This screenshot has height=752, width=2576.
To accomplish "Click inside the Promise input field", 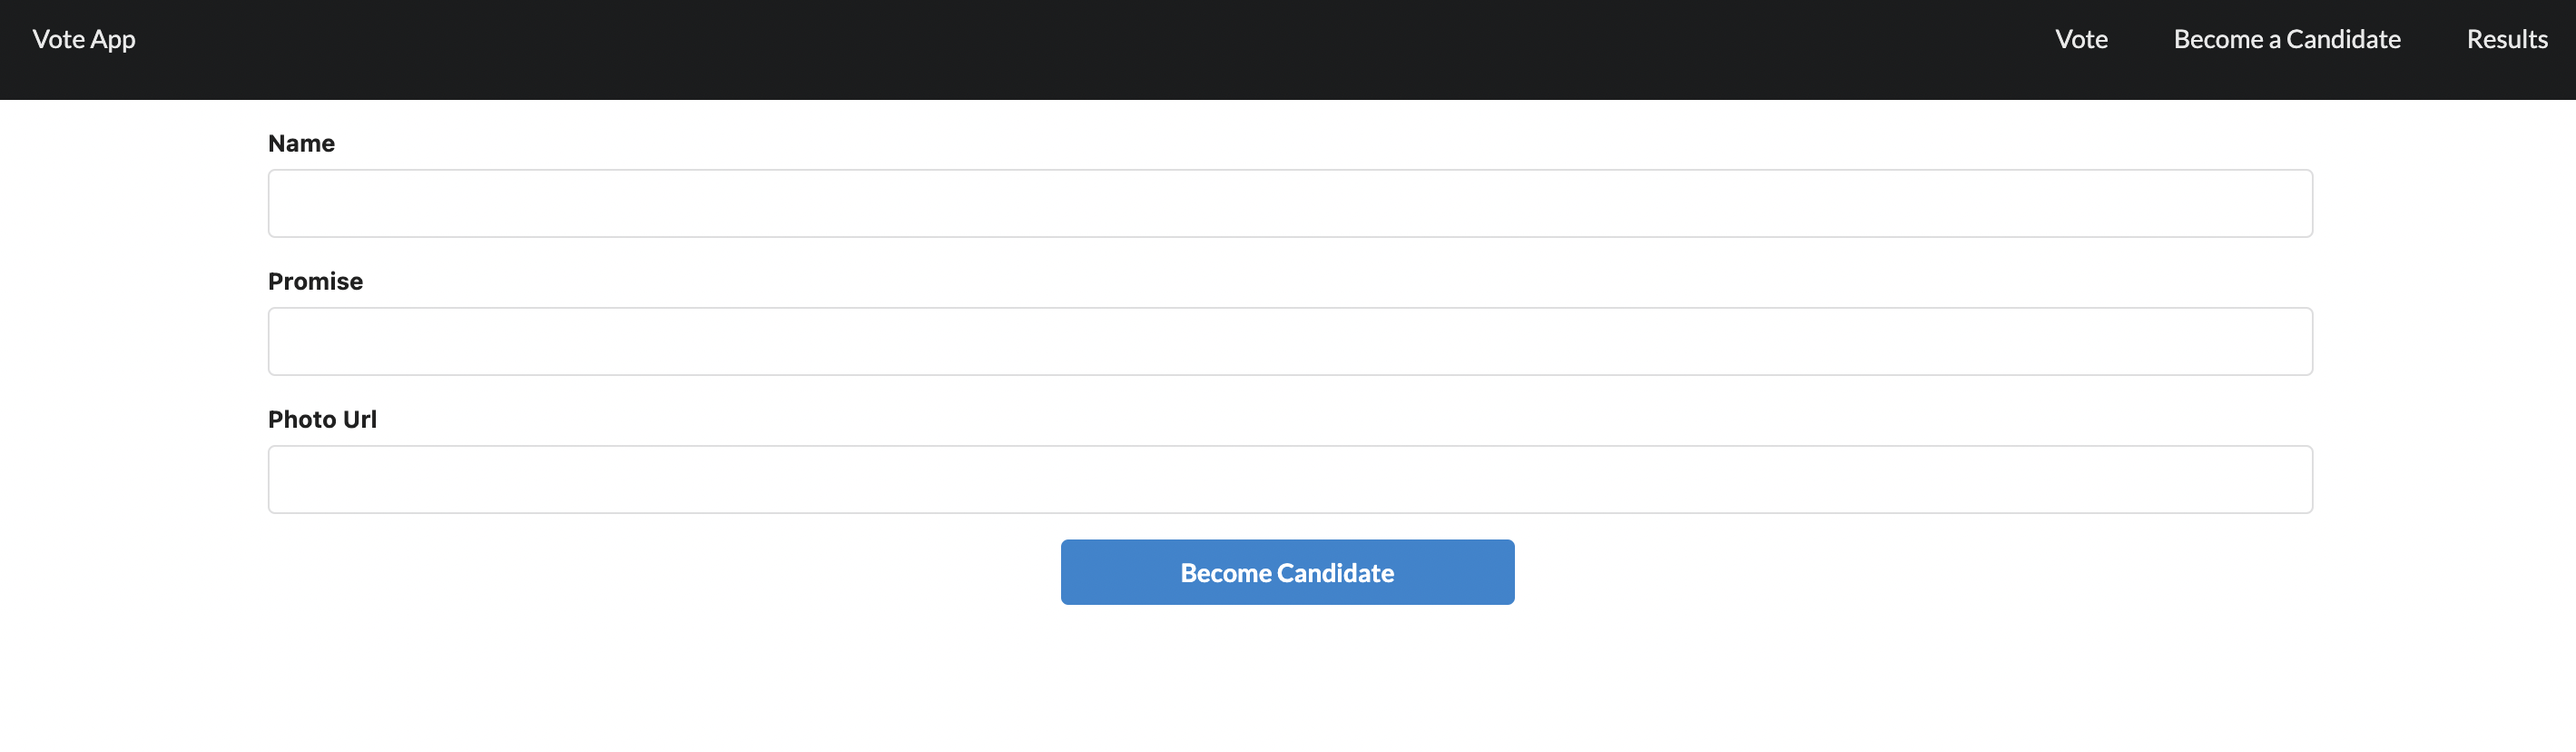I will tap(1288, 340).
